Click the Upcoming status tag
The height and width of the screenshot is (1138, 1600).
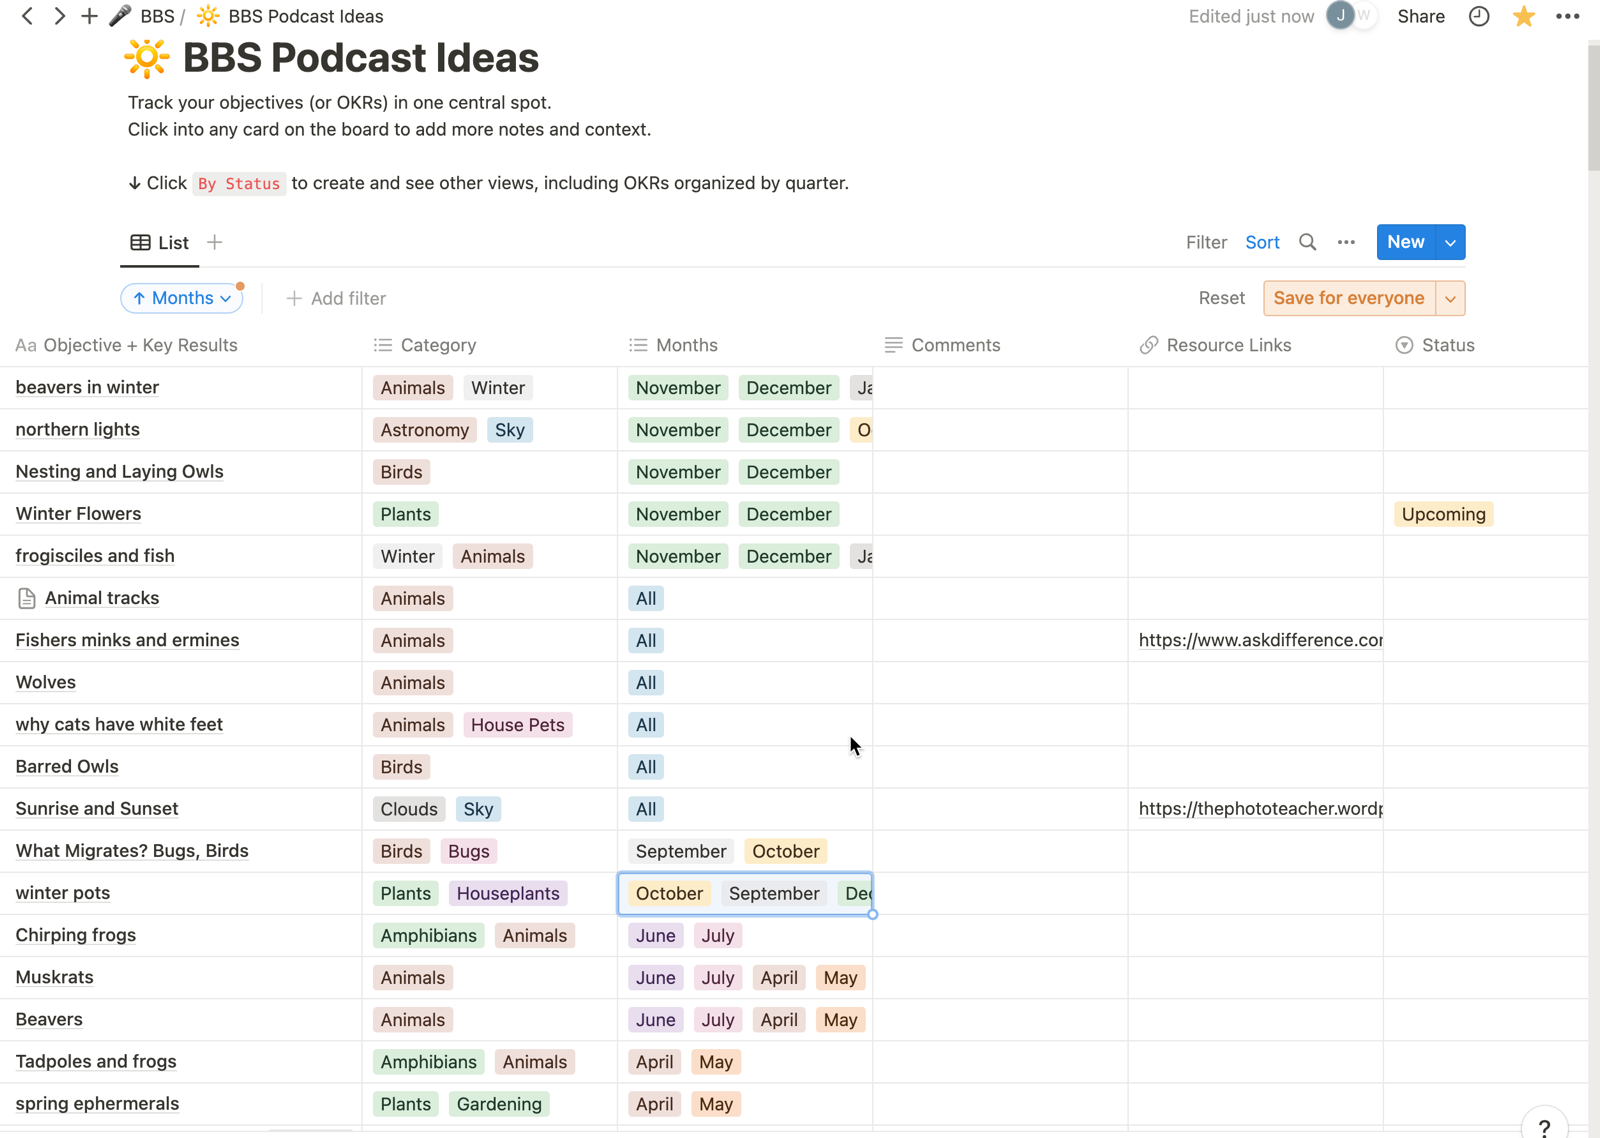(1443, 514)
